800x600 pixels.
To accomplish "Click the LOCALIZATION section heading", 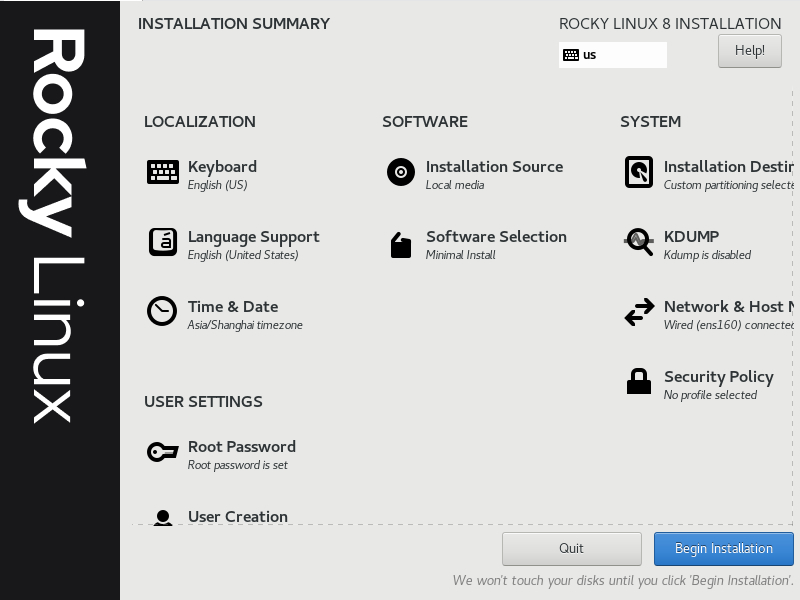I will click(x=199, y=122).
